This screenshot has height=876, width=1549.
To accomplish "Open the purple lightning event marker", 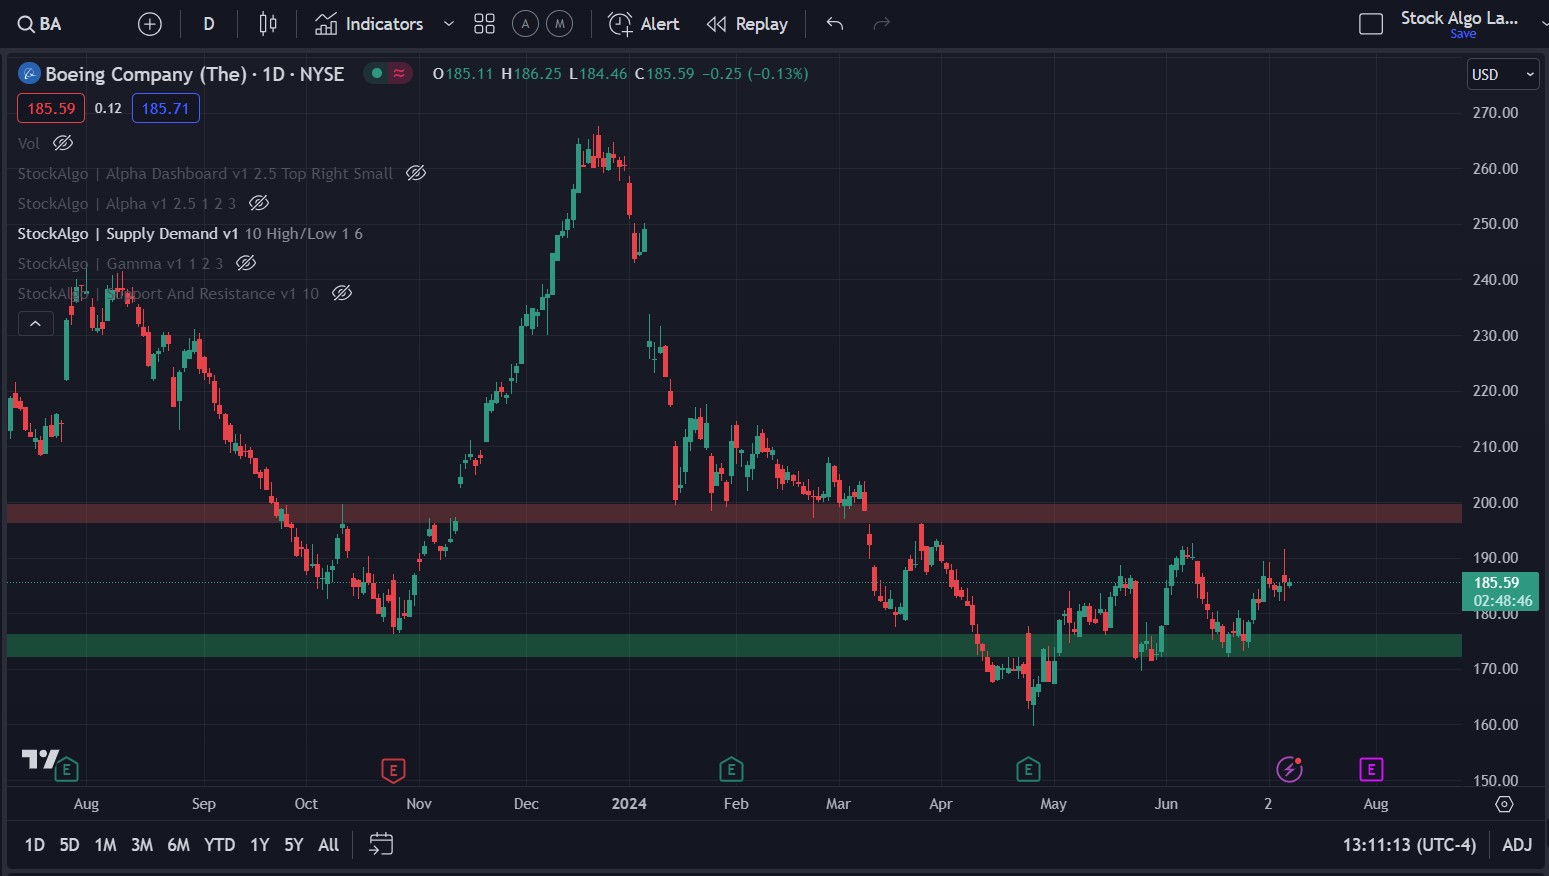I will (x=1290, y=769).
